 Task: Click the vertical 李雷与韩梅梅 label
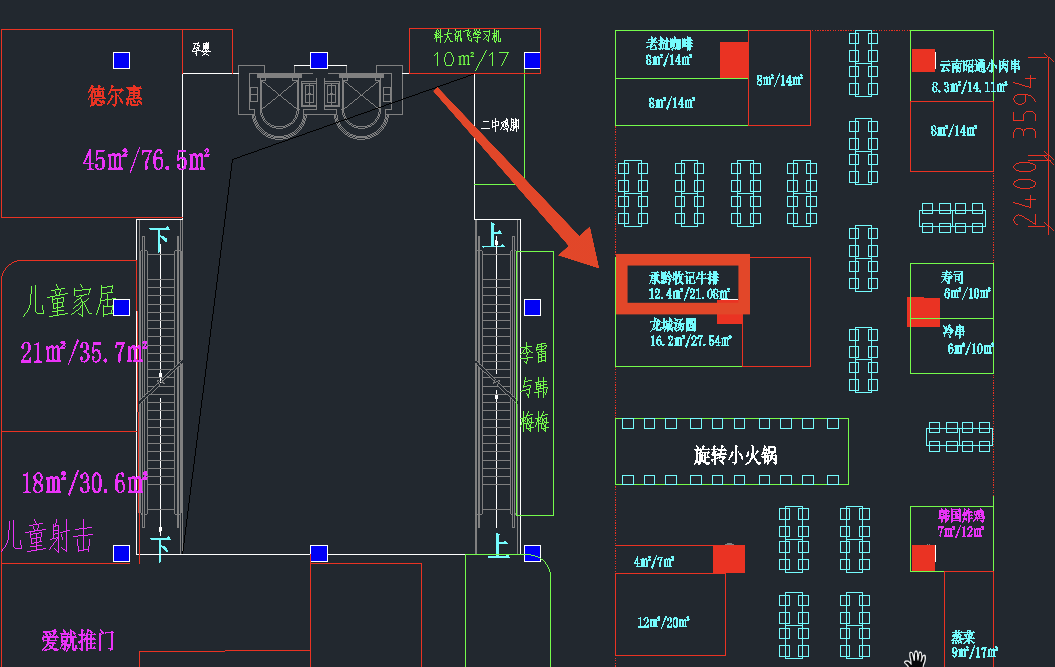point(535,387)
